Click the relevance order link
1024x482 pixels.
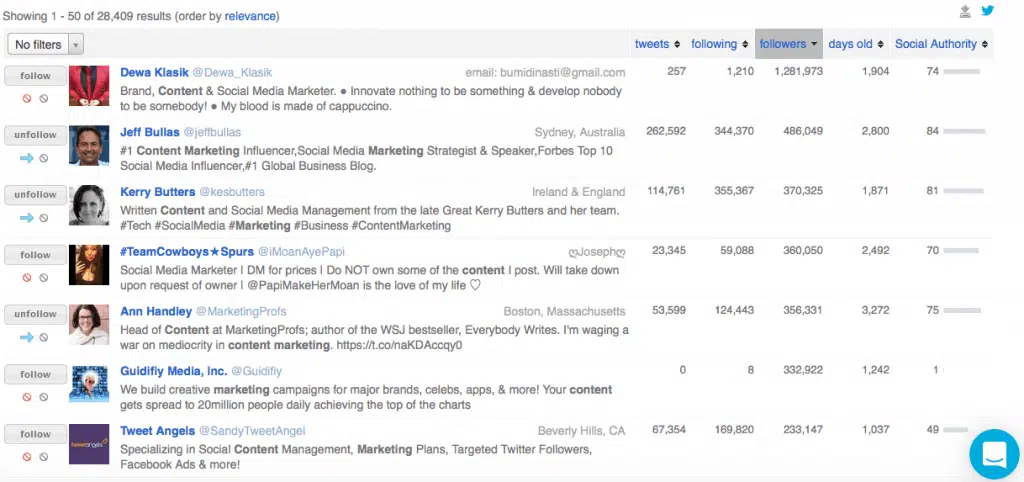tap(250, 17)
